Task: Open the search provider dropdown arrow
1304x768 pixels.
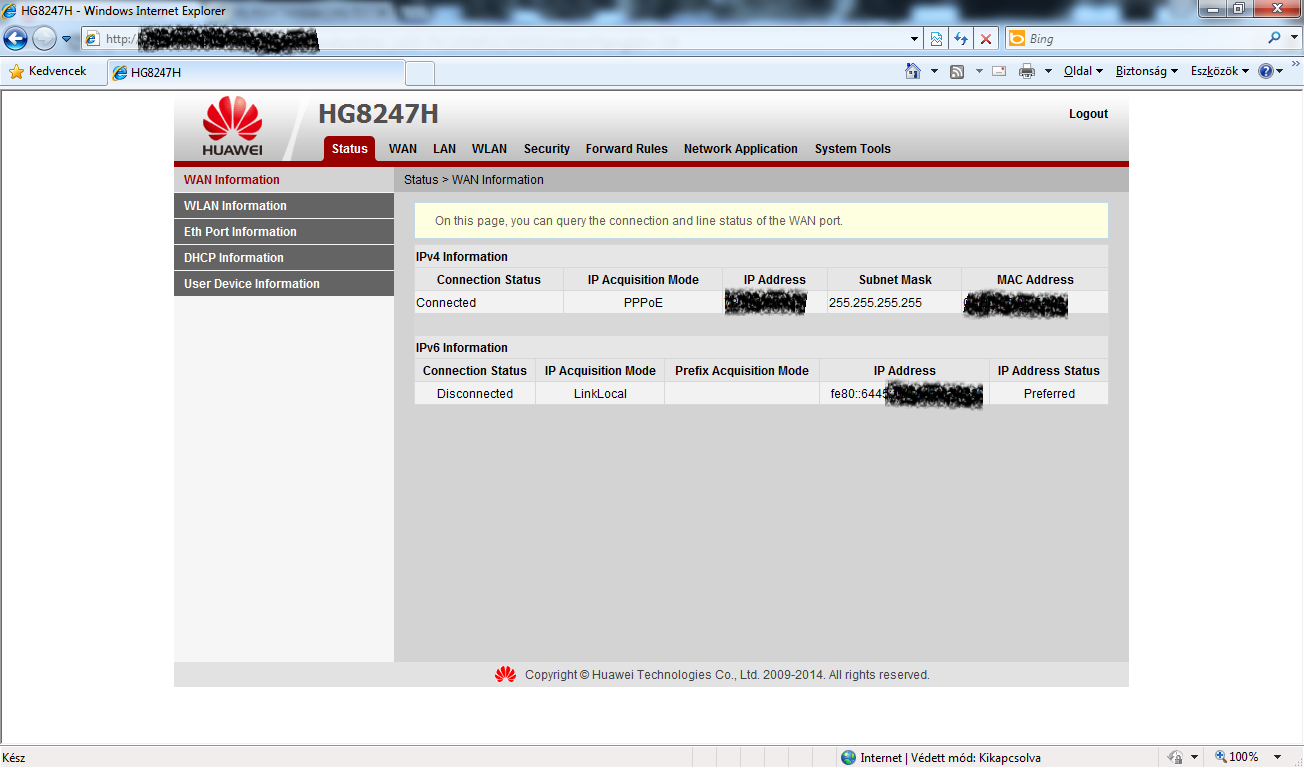Action: click(x=1292, y=39)
